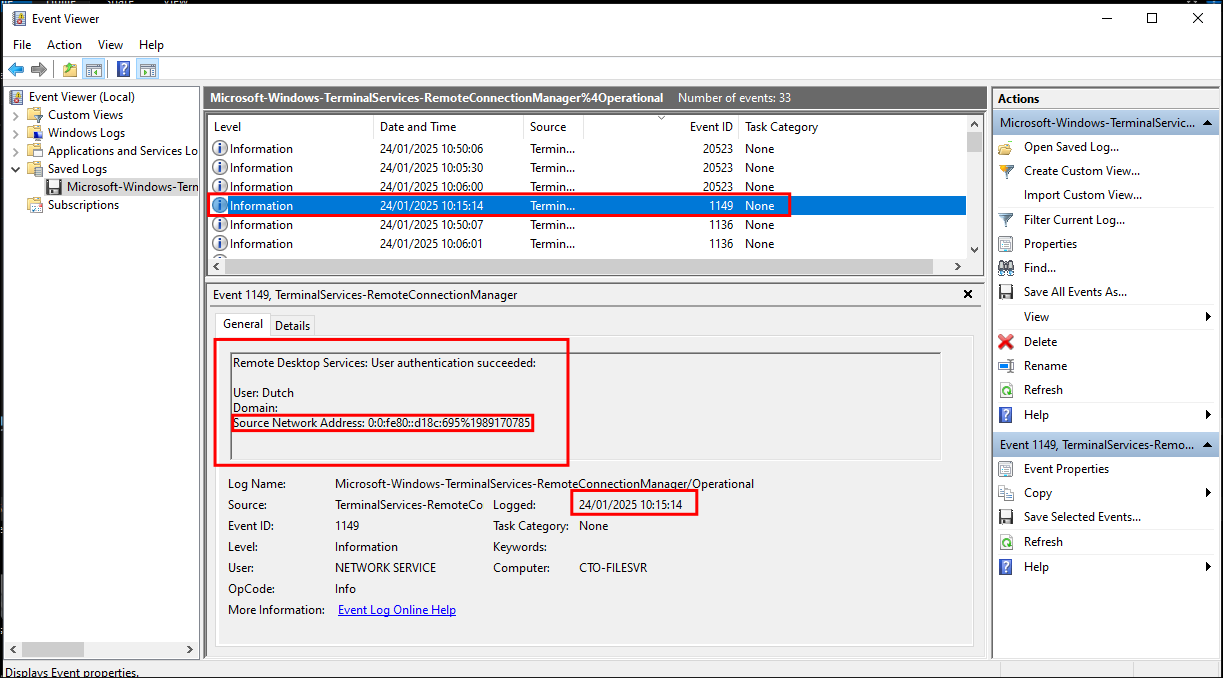This screenshot has height=678, width=1223.
Task: Sort by the Date and Time column header
Action: 449,127
